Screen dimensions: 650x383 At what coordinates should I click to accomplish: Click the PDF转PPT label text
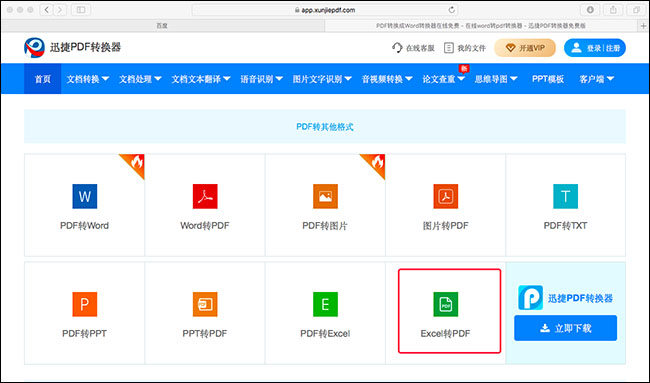(x=85, y=333)
